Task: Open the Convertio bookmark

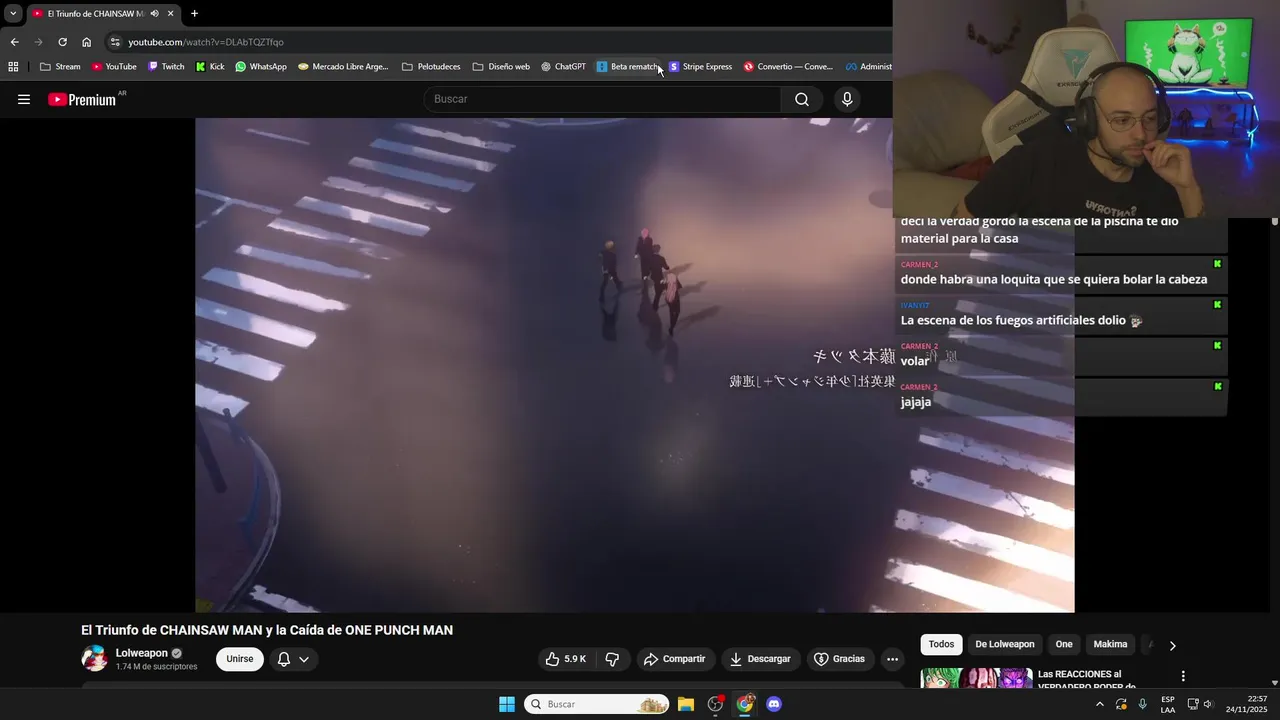Action: (x=788, y=67)
